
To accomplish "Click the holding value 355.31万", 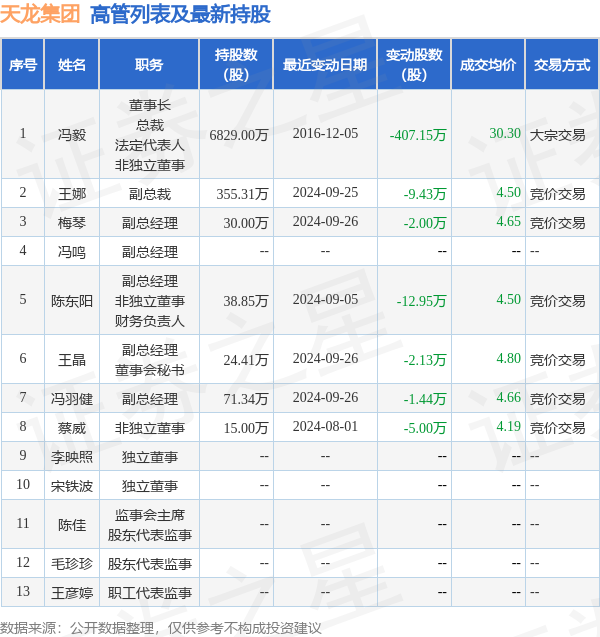I will [242, 193].
